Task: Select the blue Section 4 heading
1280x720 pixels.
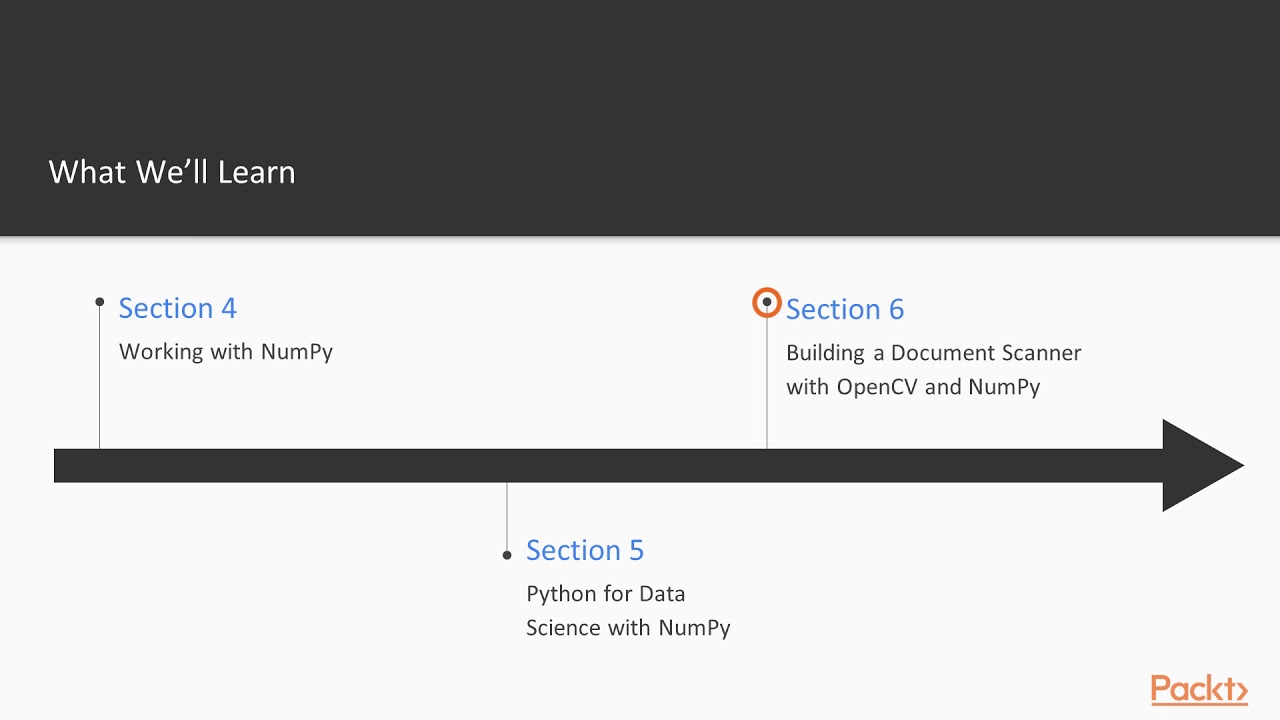Action: [177, 308]
